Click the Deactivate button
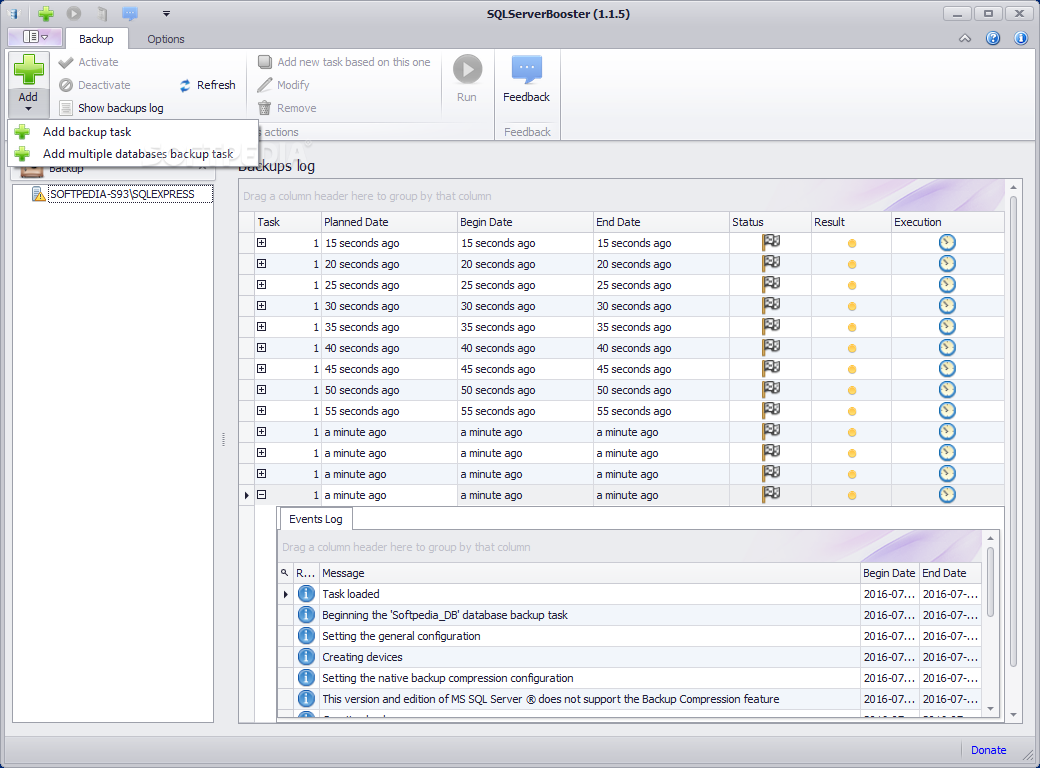Viewport: 1040px width, 768px height. pos(94,85)
